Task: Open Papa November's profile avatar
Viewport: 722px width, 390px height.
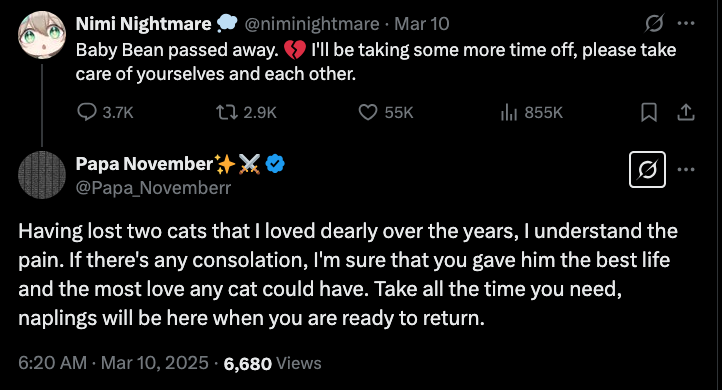Action: pos(42,175)
